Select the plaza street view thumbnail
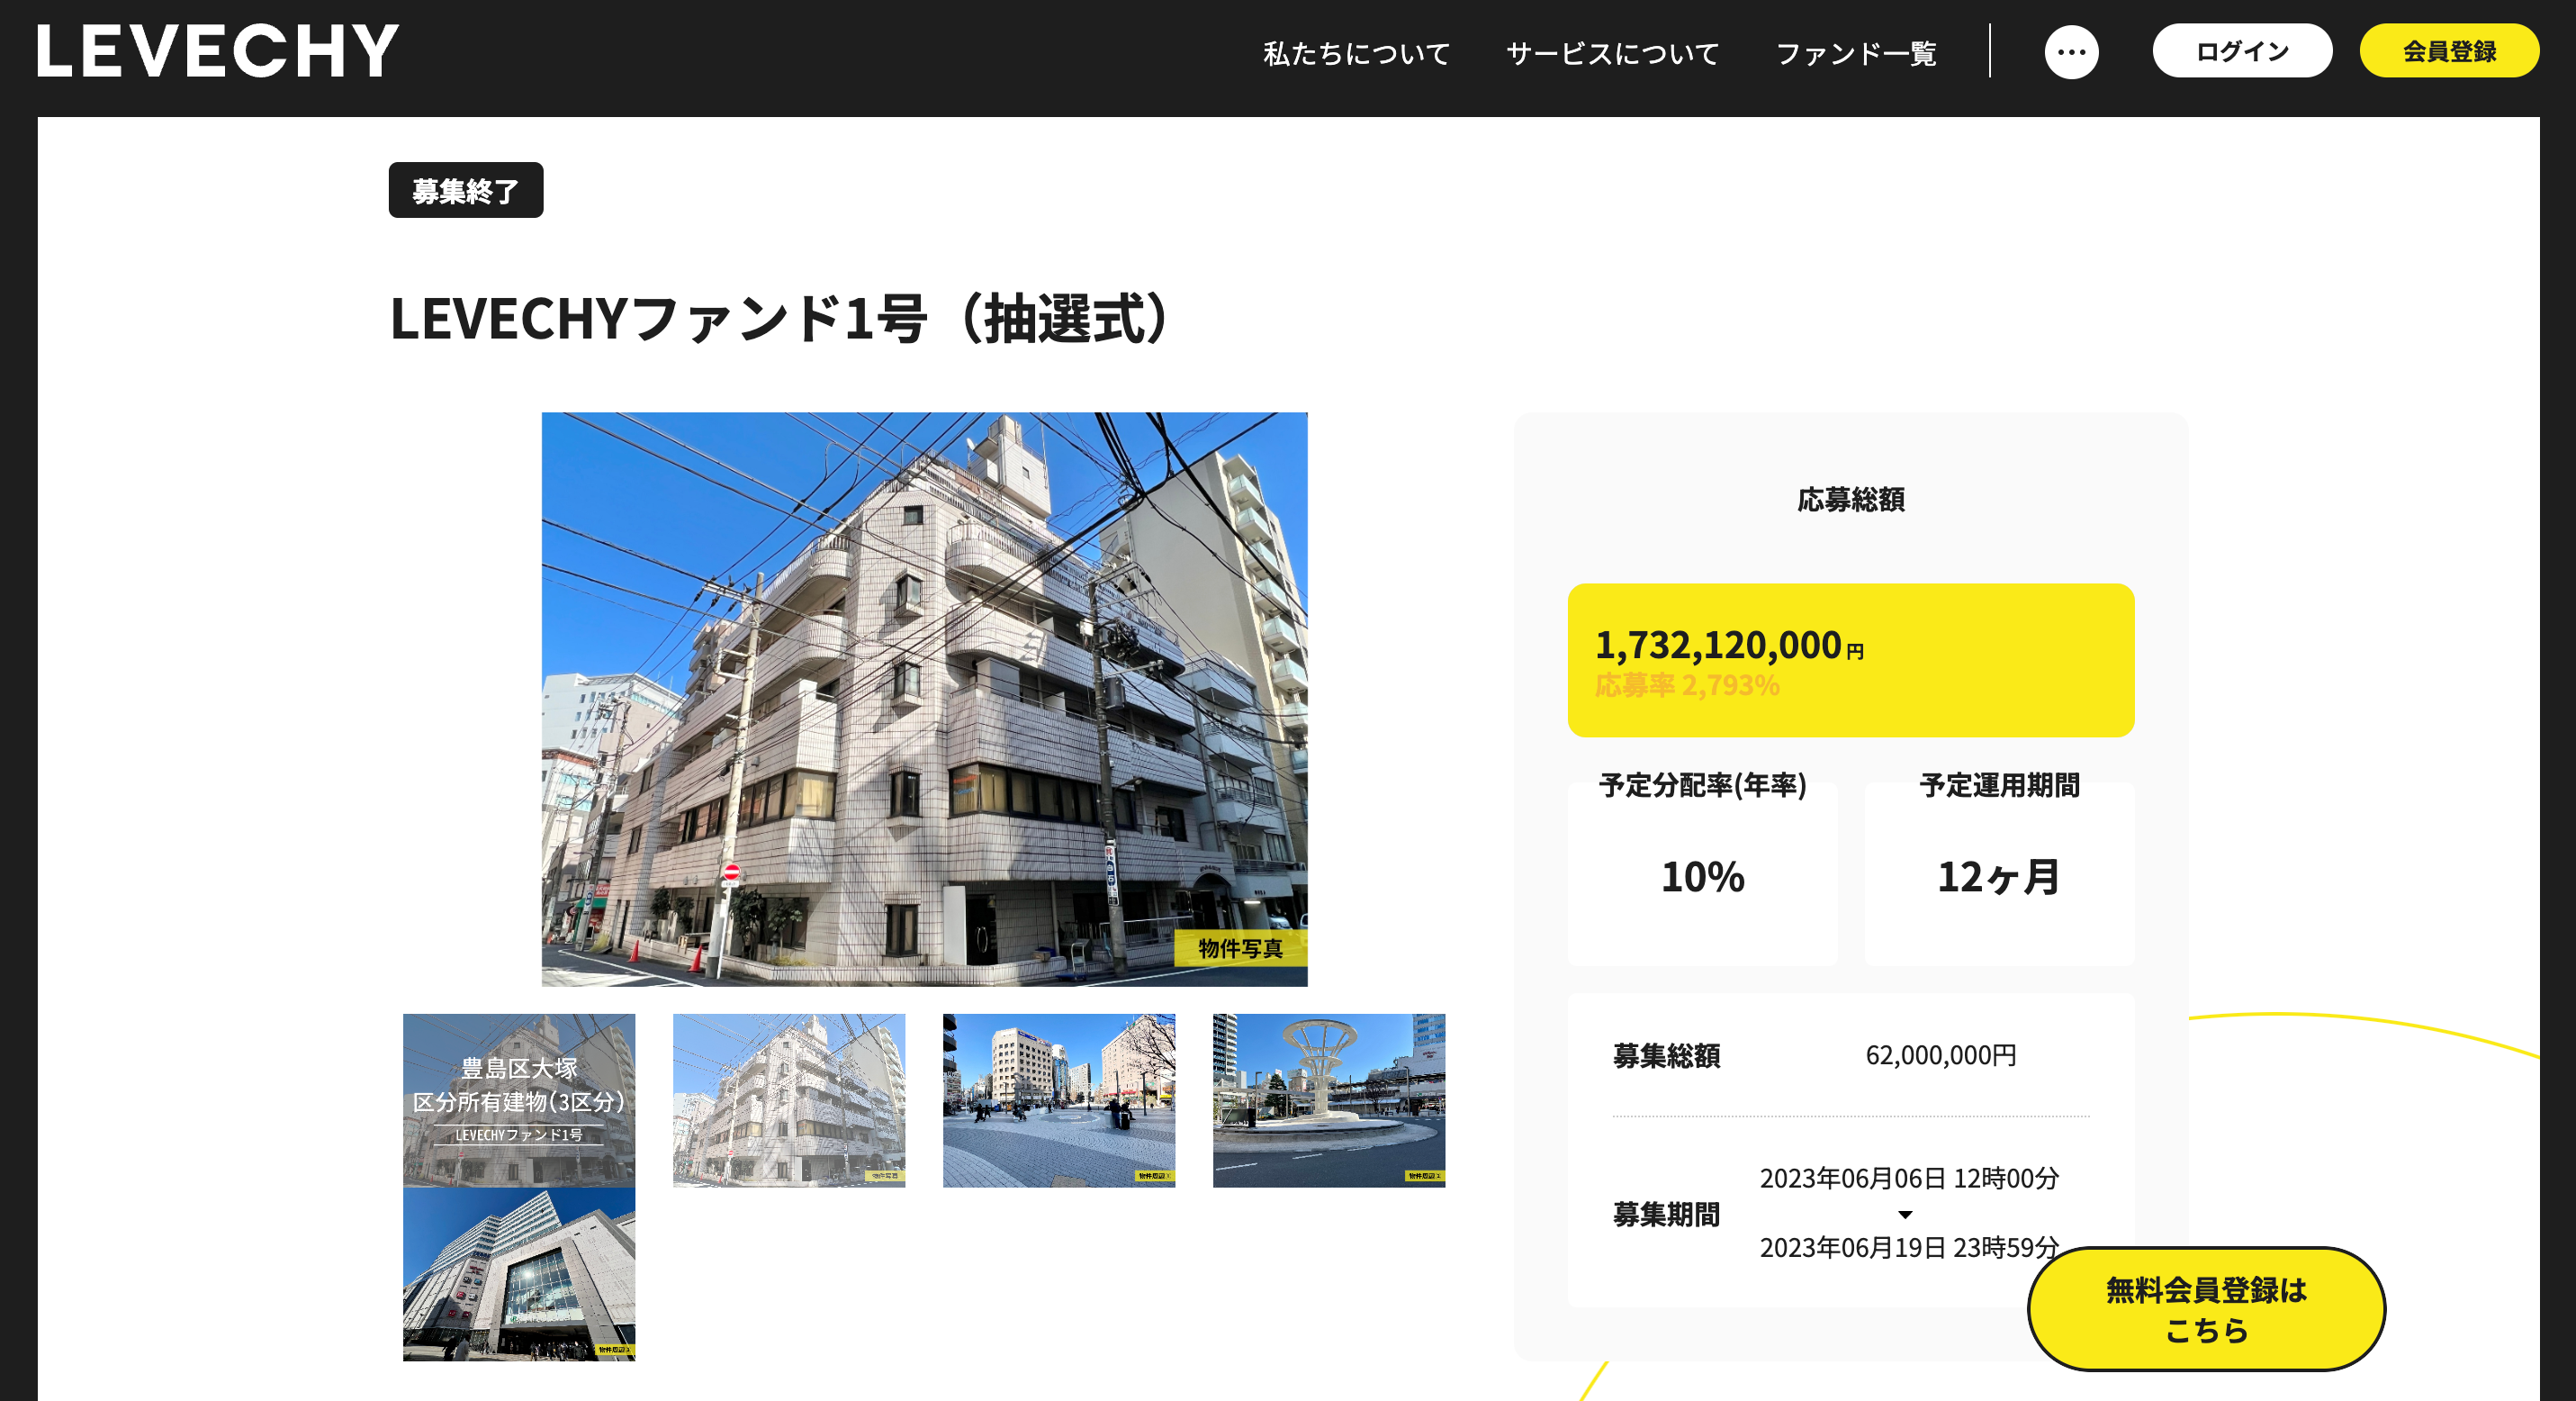 1059,1100
